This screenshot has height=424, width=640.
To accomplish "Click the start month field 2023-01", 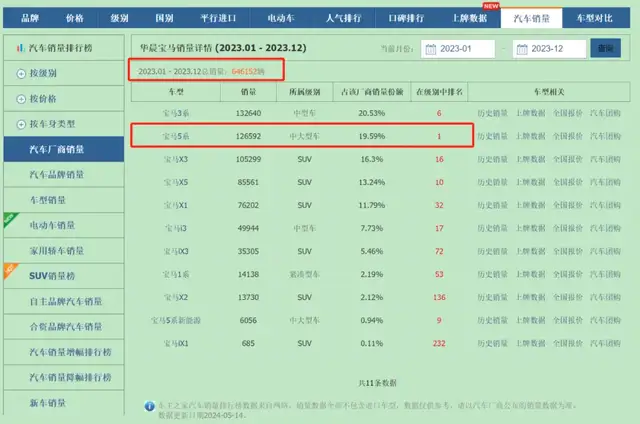I will (x=458, y=49).
